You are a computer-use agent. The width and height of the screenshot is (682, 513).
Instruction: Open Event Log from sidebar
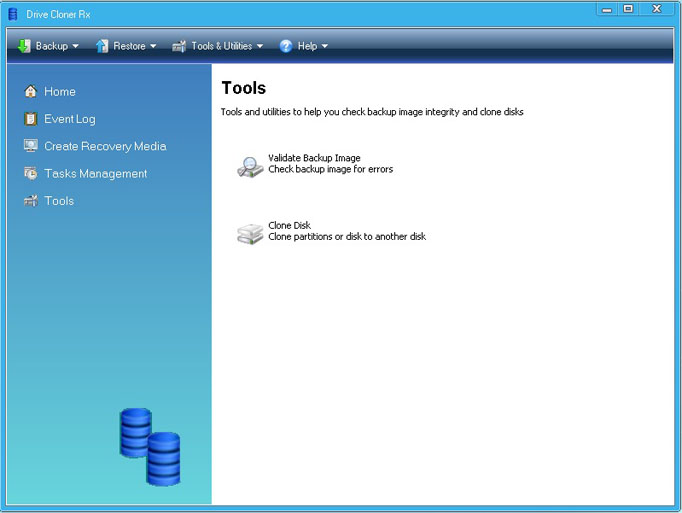click(70, 119)
